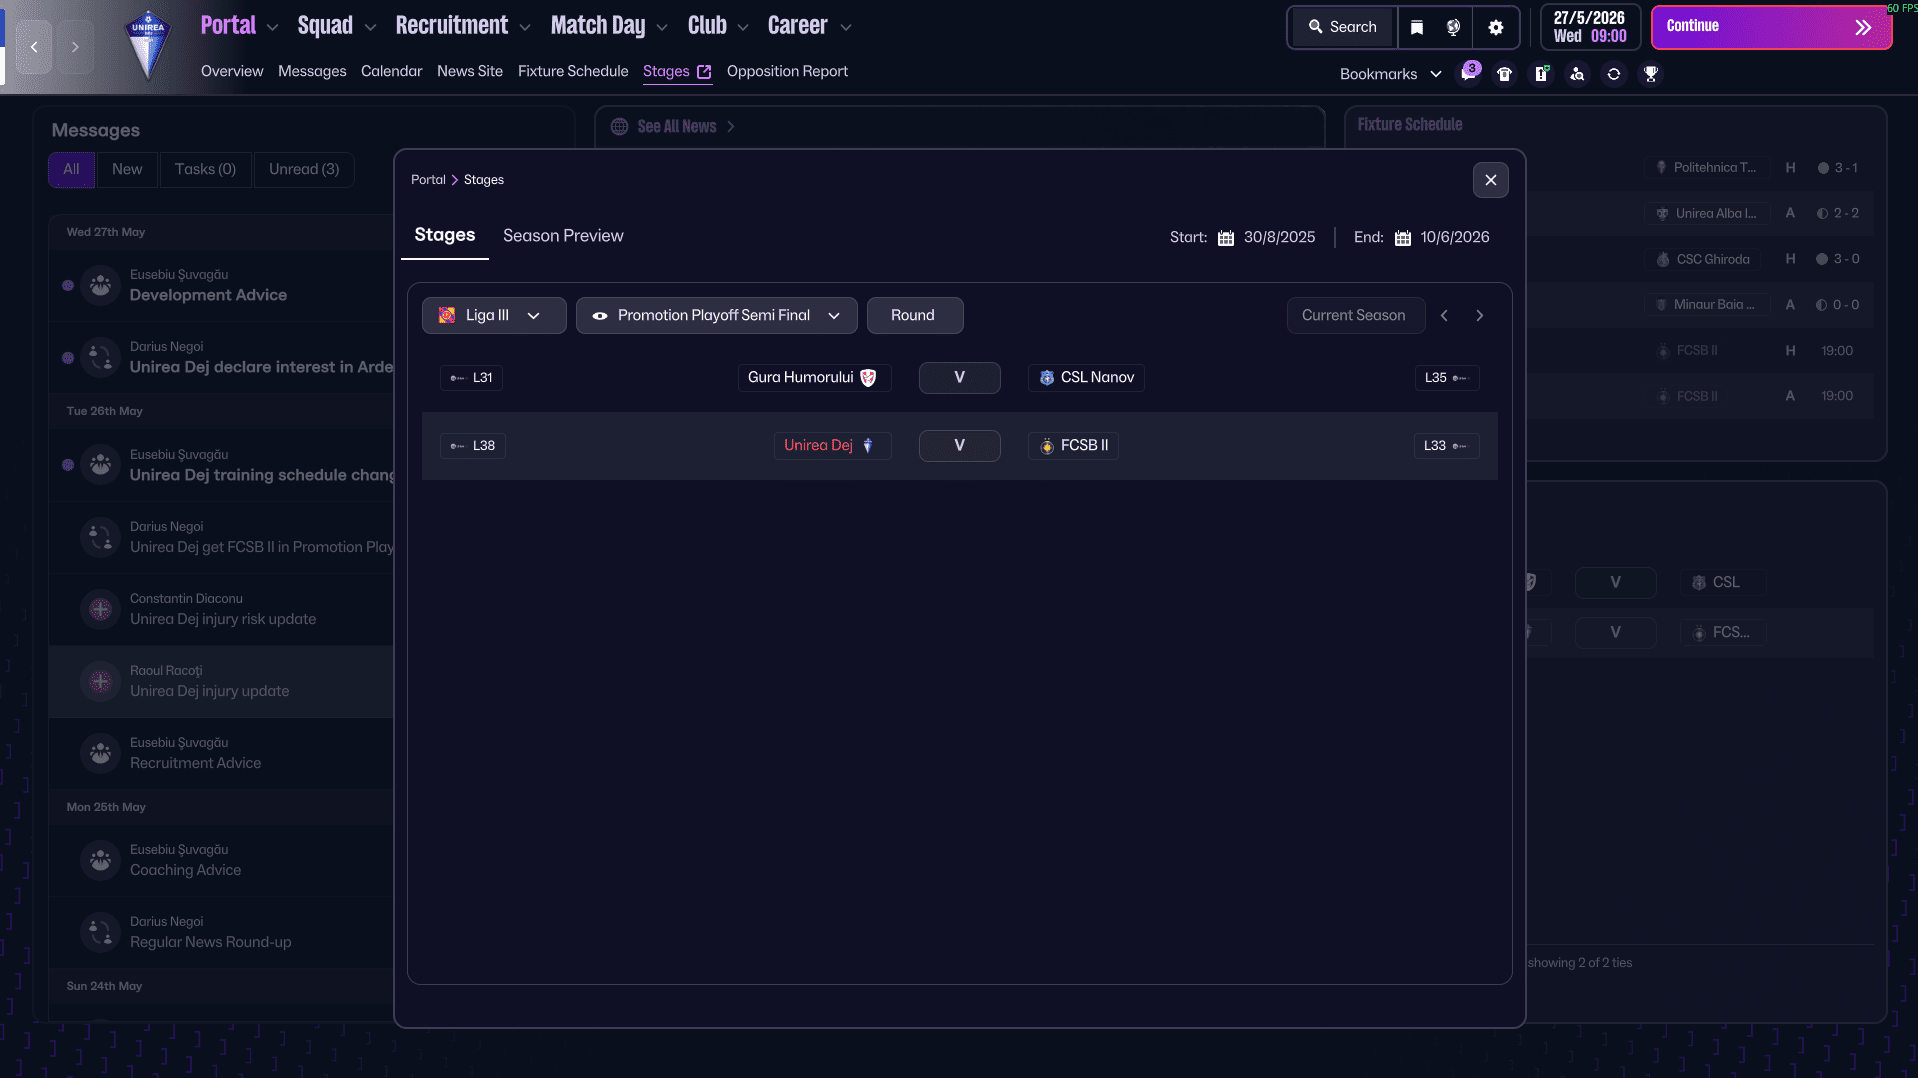Click the trophy shortcut icon

pos(1651,74)
